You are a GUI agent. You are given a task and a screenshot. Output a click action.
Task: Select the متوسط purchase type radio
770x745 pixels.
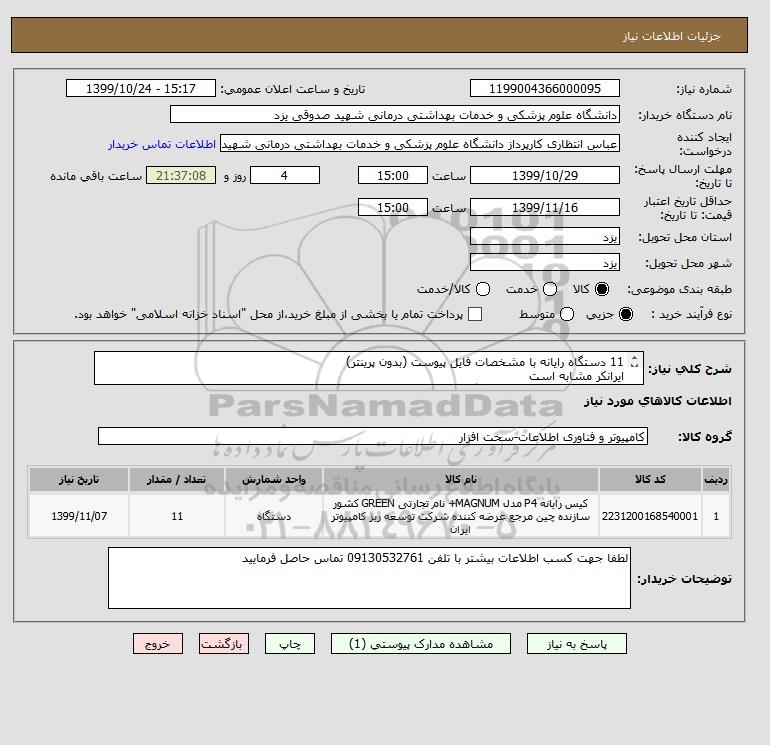click(x=567, y=314)
